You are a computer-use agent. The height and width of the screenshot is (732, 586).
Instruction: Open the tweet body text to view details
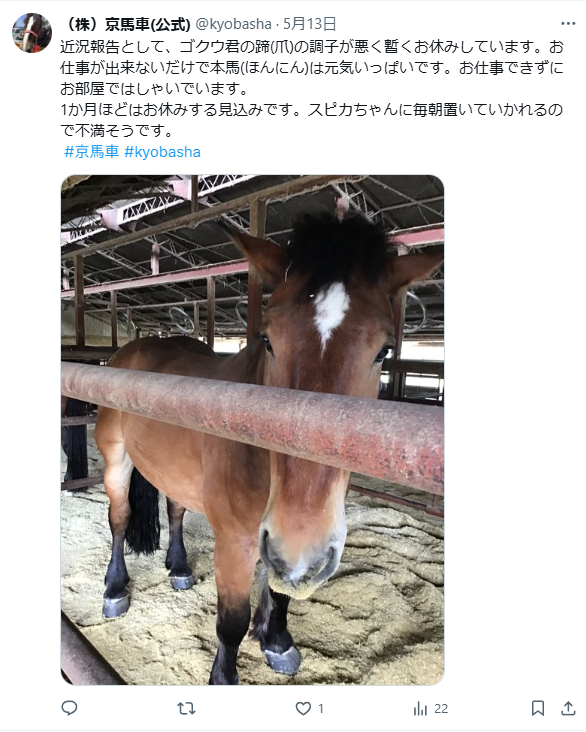click(312, 89)
